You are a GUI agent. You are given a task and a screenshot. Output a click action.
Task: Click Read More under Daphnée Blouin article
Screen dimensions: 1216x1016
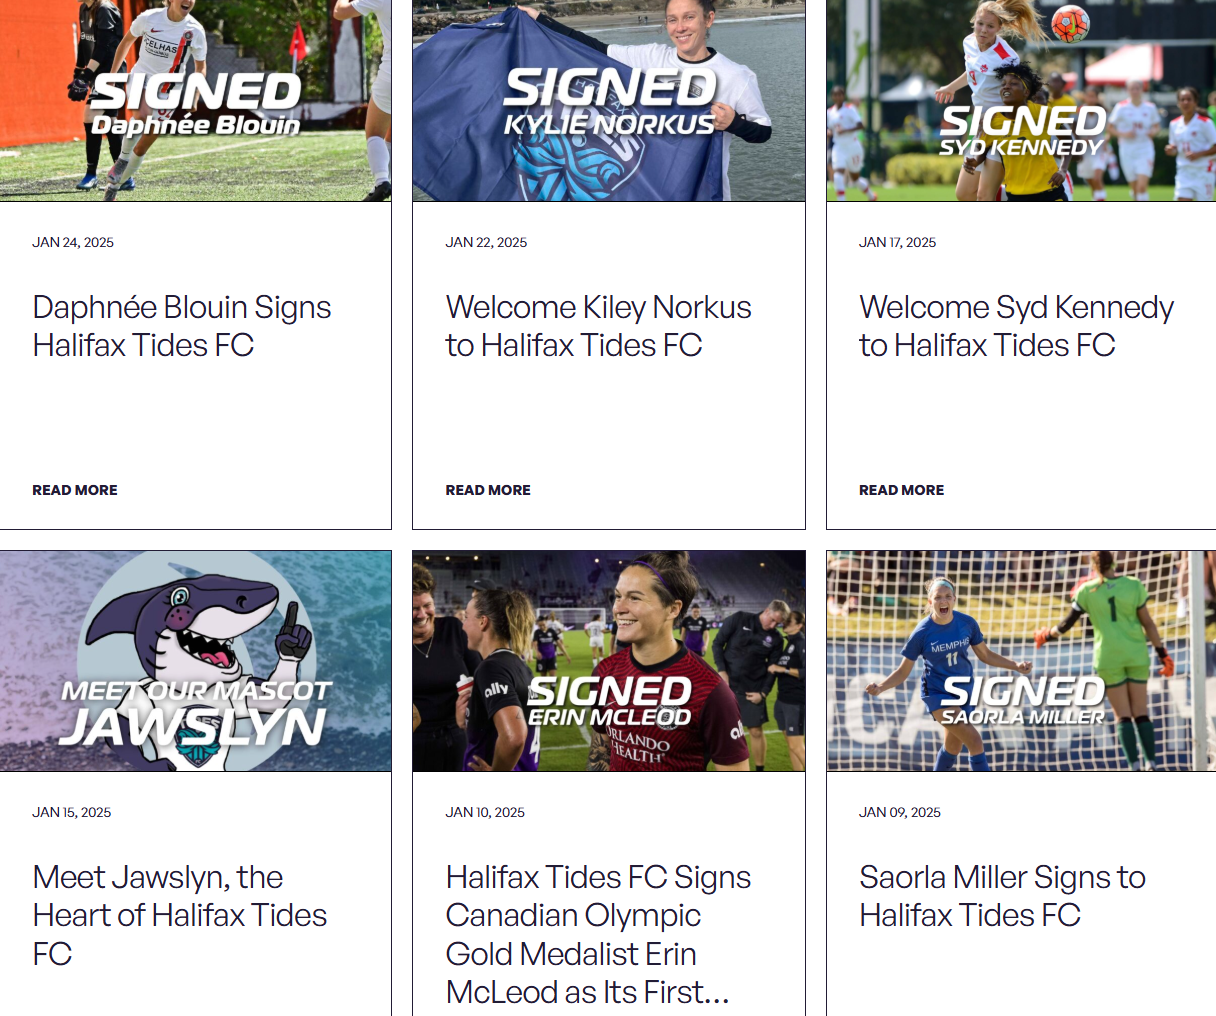point(75,490)
